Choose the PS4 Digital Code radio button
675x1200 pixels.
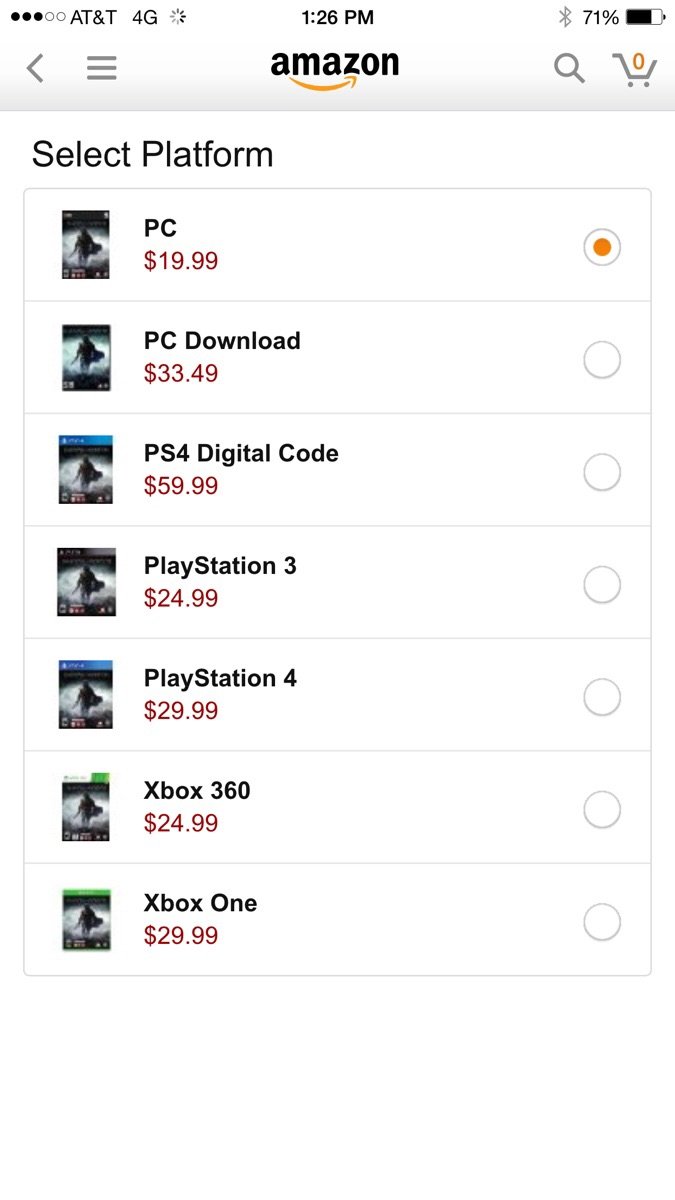[601, 472]
